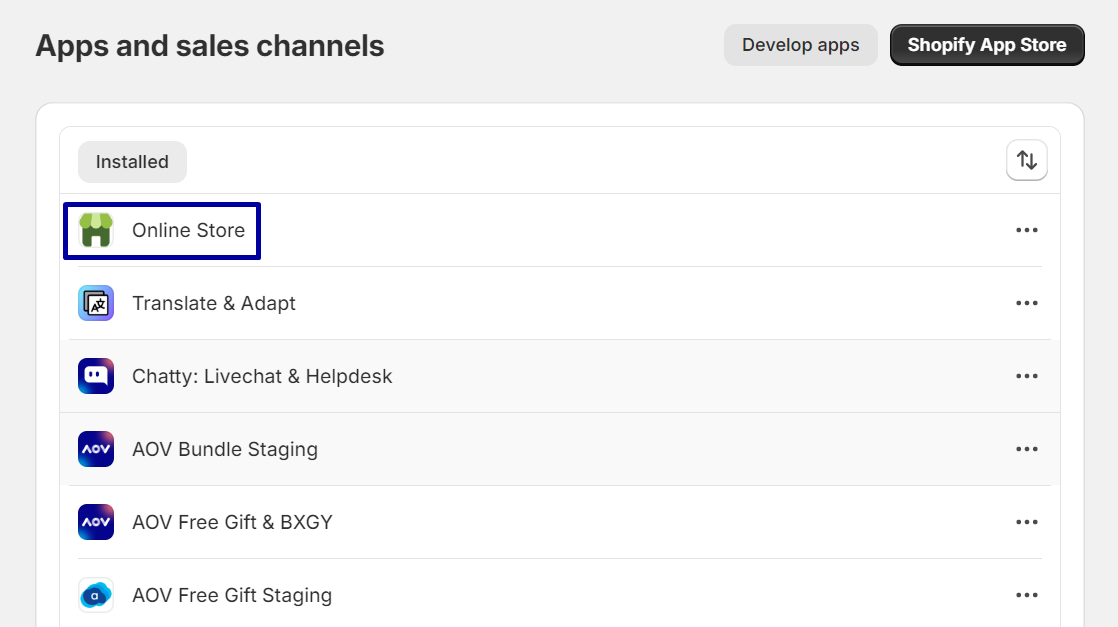This screenshot has width=1118, height=627.
Task: Click the AOV Free Gift Staging icon
Action: (96, 595)
